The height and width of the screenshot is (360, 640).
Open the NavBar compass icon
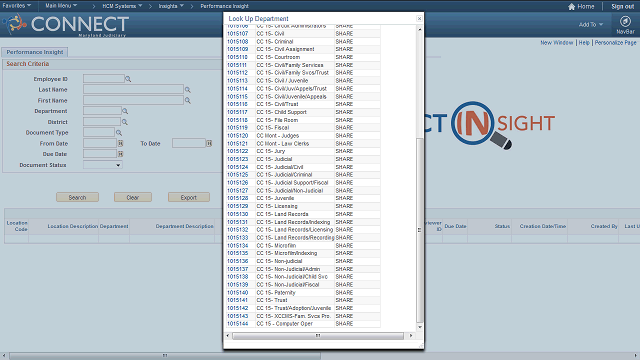pyautogui.click(x=625, y=21)
